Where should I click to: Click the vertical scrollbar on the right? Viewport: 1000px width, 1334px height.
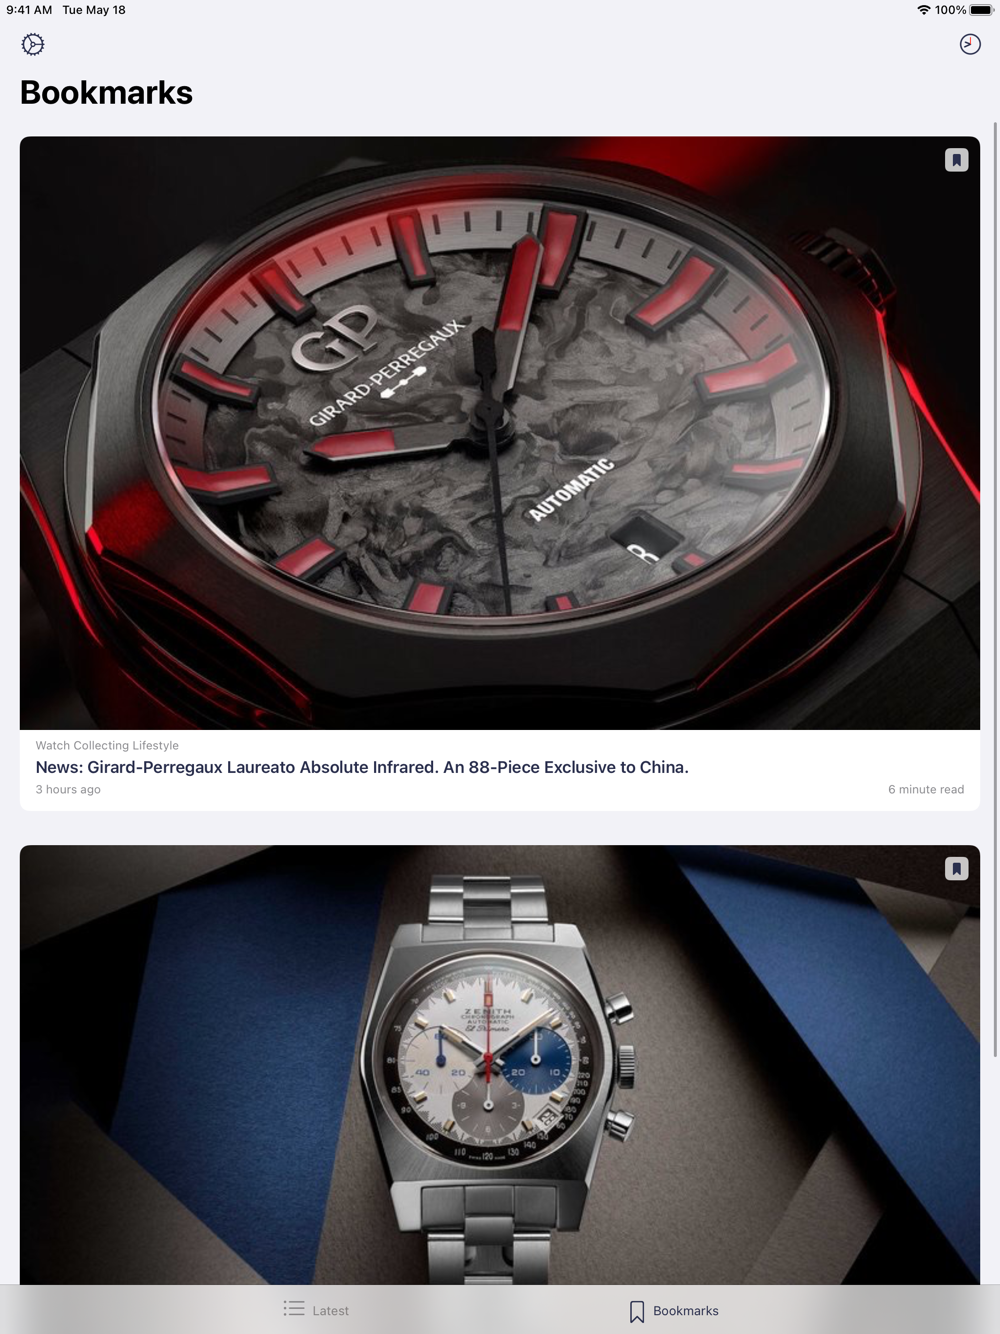click(x=995, y=590)
